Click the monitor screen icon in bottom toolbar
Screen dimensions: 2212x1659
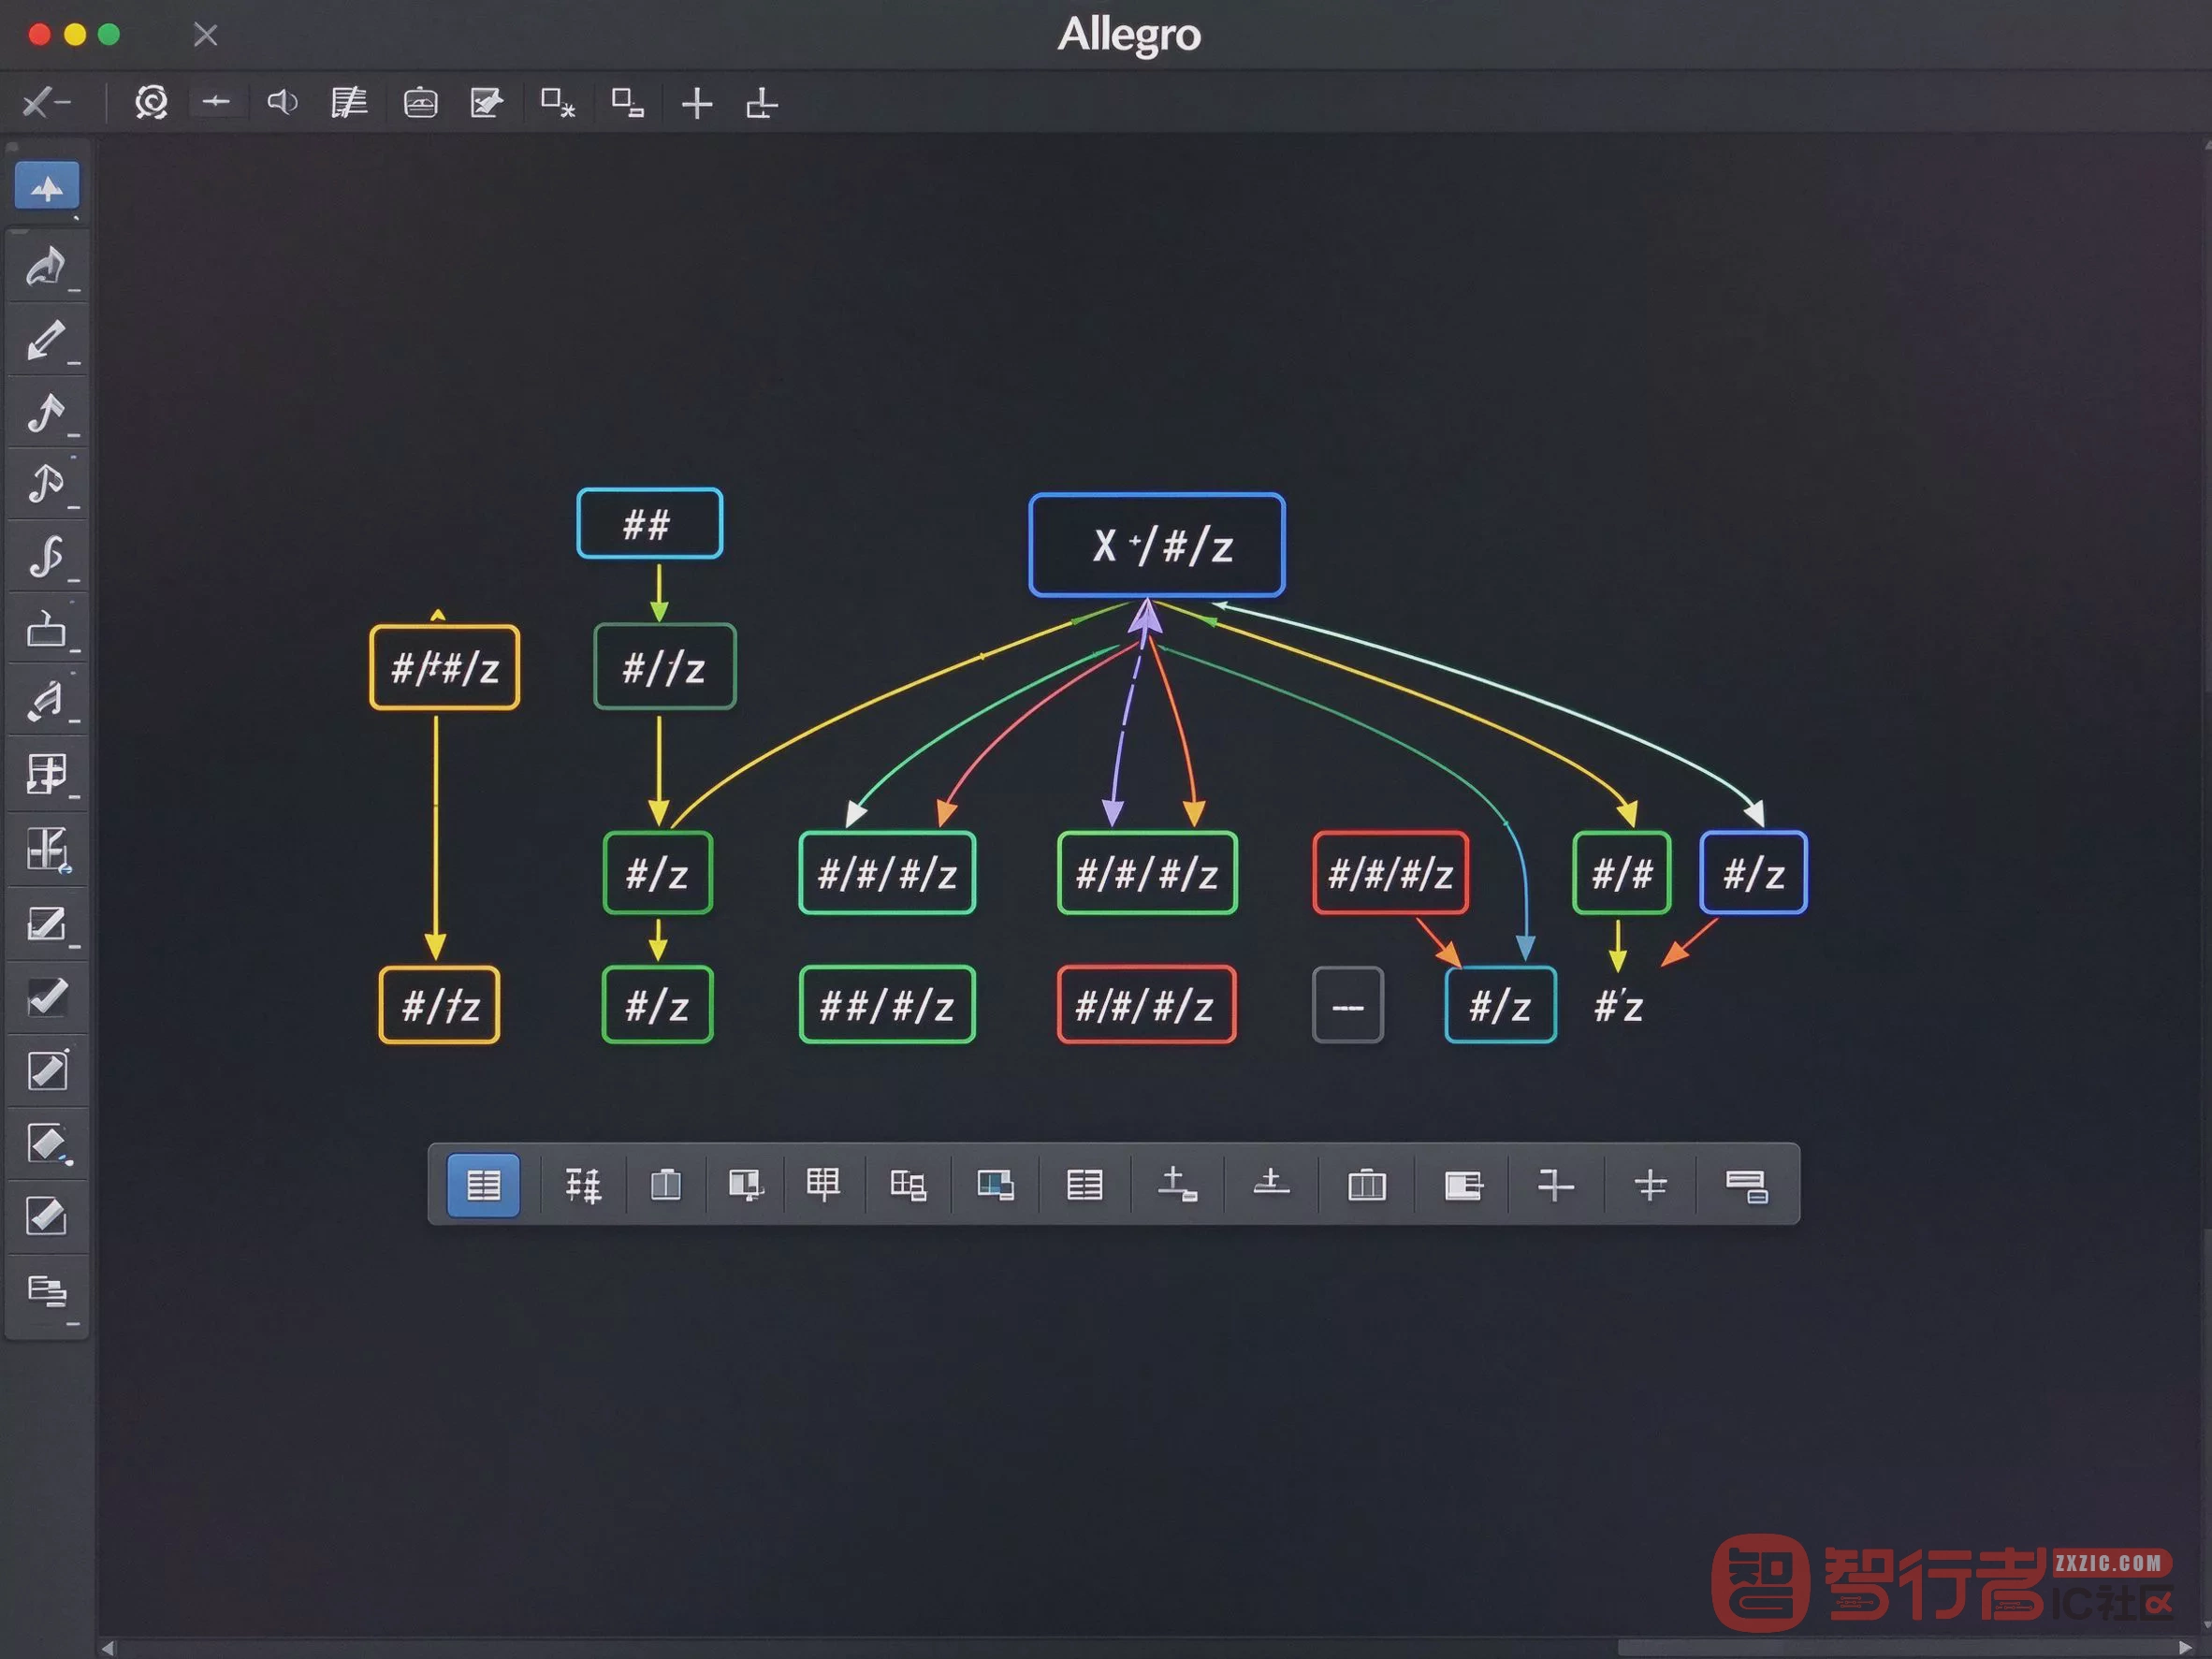995,1185
